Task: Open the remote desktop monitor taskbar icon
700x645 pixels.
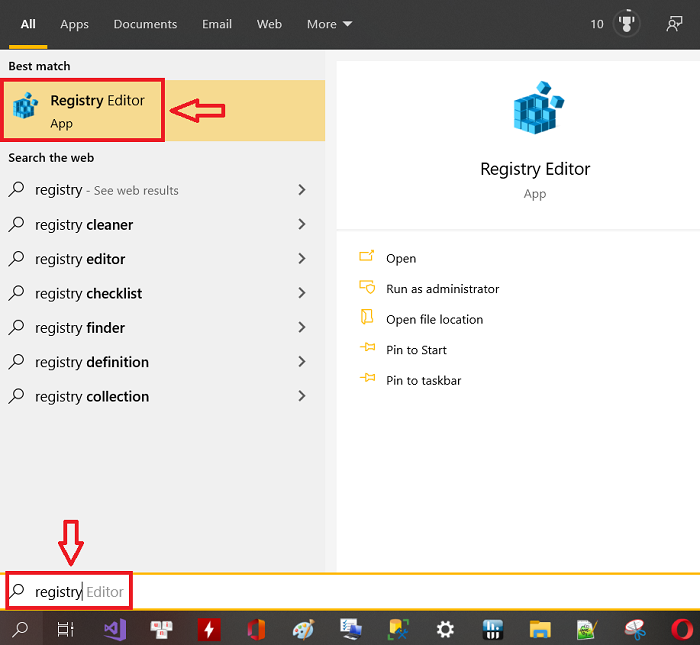Action: pyautogui.click(x=351, y=629)
